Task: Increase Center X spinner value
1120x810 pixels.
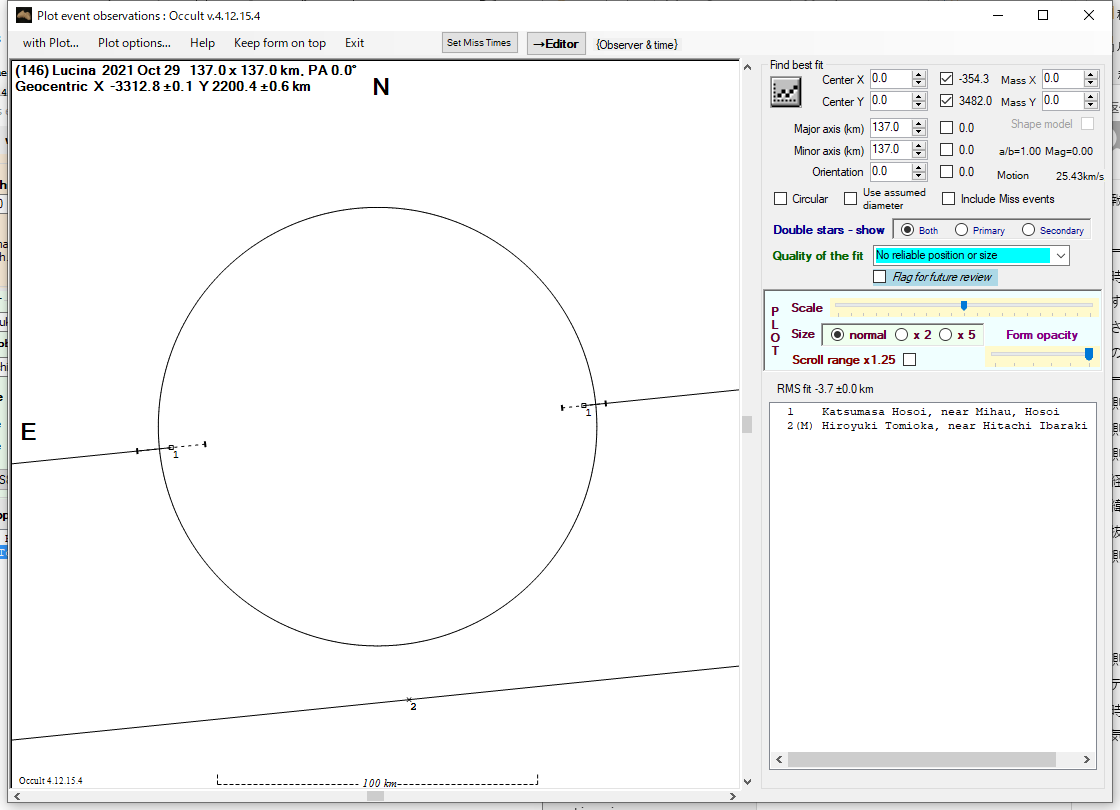Action: click(919, 75)
